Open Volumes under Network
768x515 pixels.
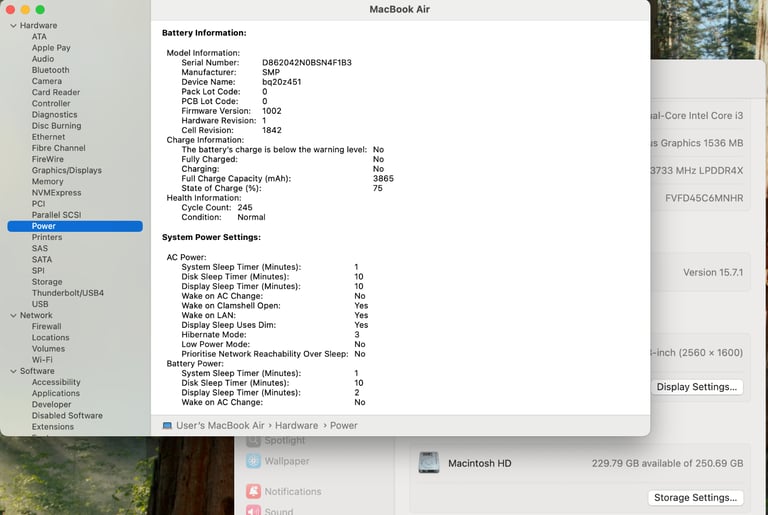pos(48,349)
